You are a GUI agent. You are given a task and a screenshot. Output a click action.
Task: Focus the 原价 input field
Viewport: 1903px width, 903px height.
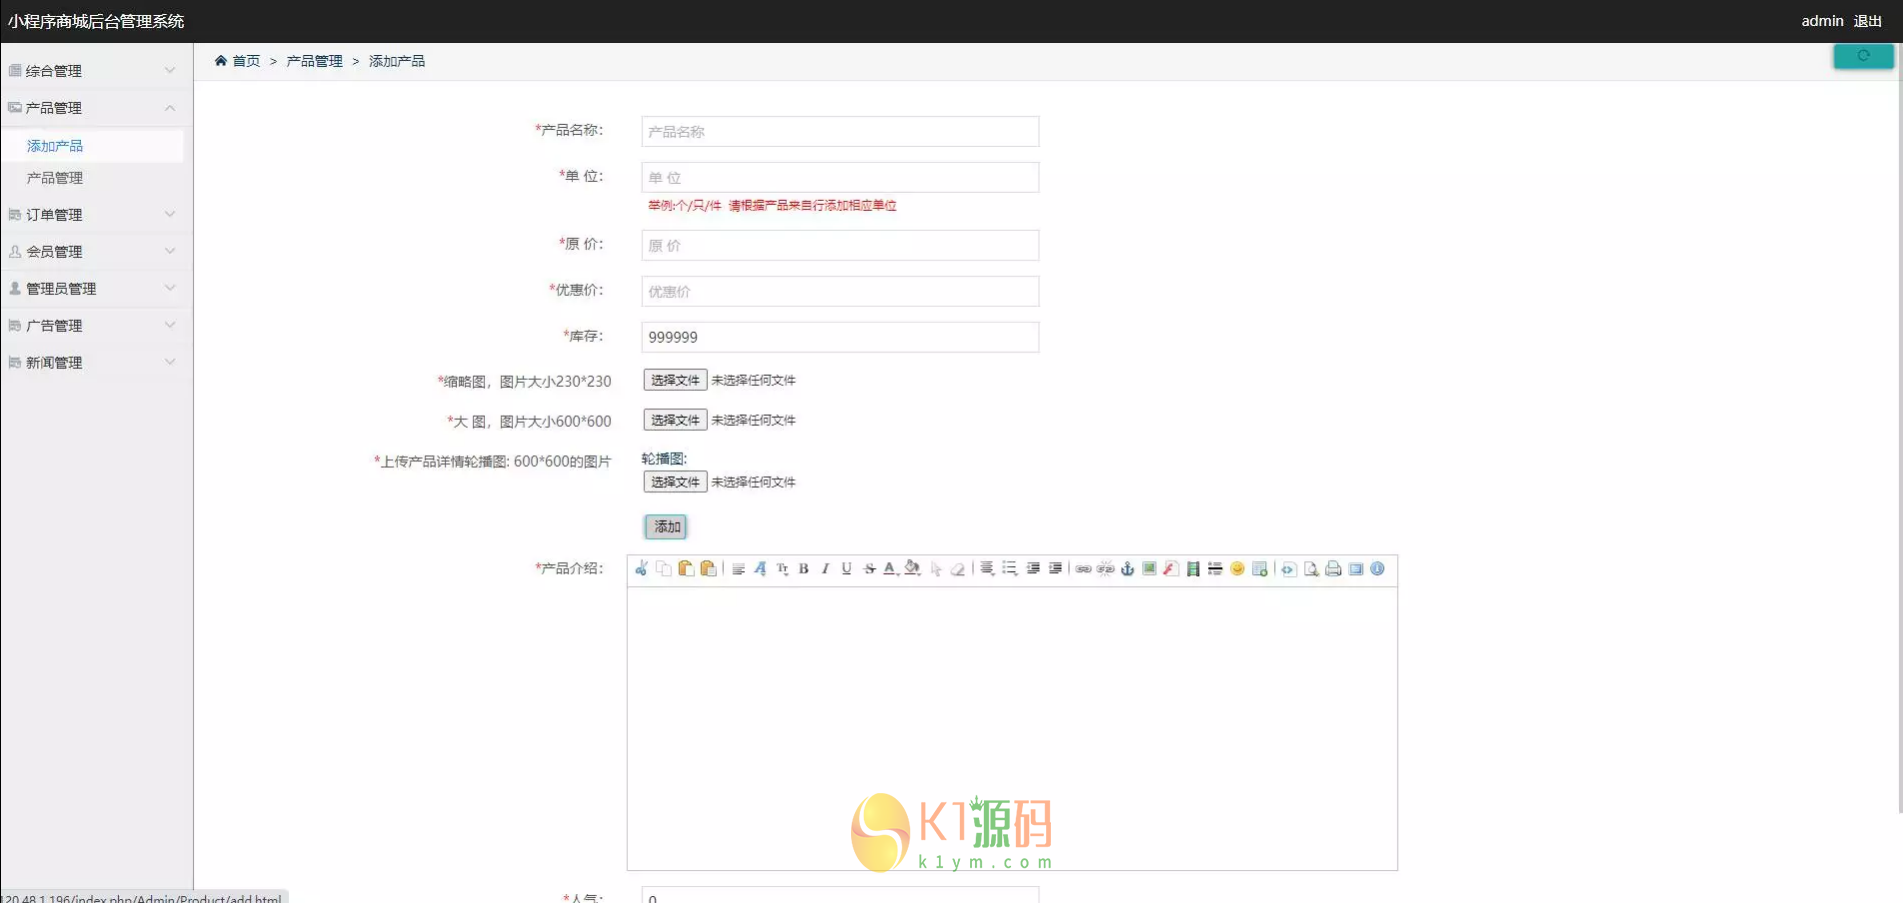[x=840, y=245]
